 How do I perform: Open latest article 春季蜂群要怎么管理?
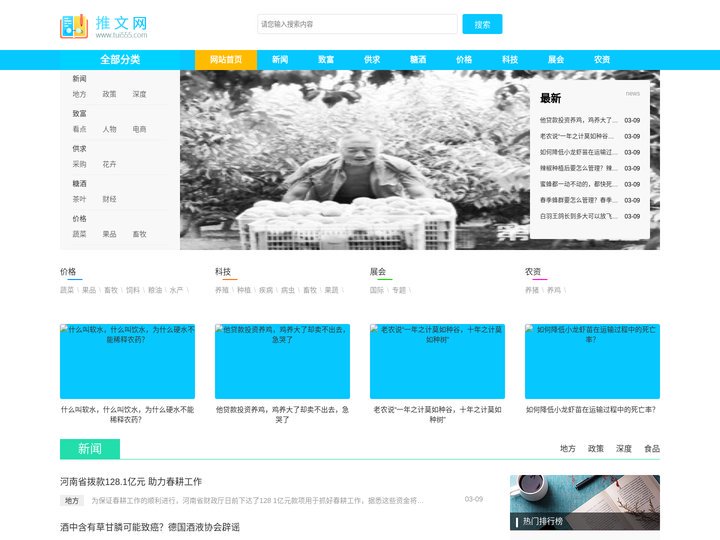[x=579, y=200]
